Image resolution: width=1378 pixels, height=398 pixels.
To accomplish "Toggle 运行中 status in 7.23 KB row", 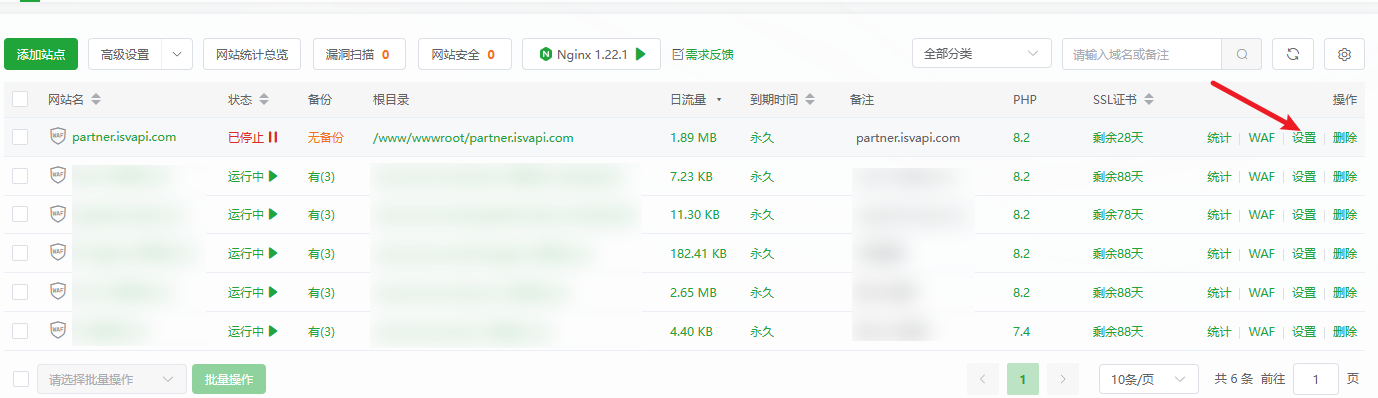I will pyautogui.click(x=253, y=176).
